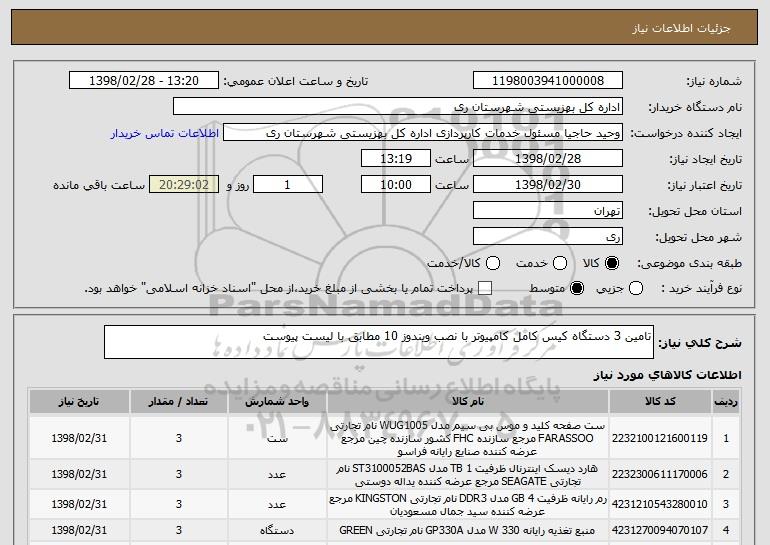Click the remaining days field showing 1
Image resolution: width=770 pixels, height=545 pixels.
tap(288, 185)
